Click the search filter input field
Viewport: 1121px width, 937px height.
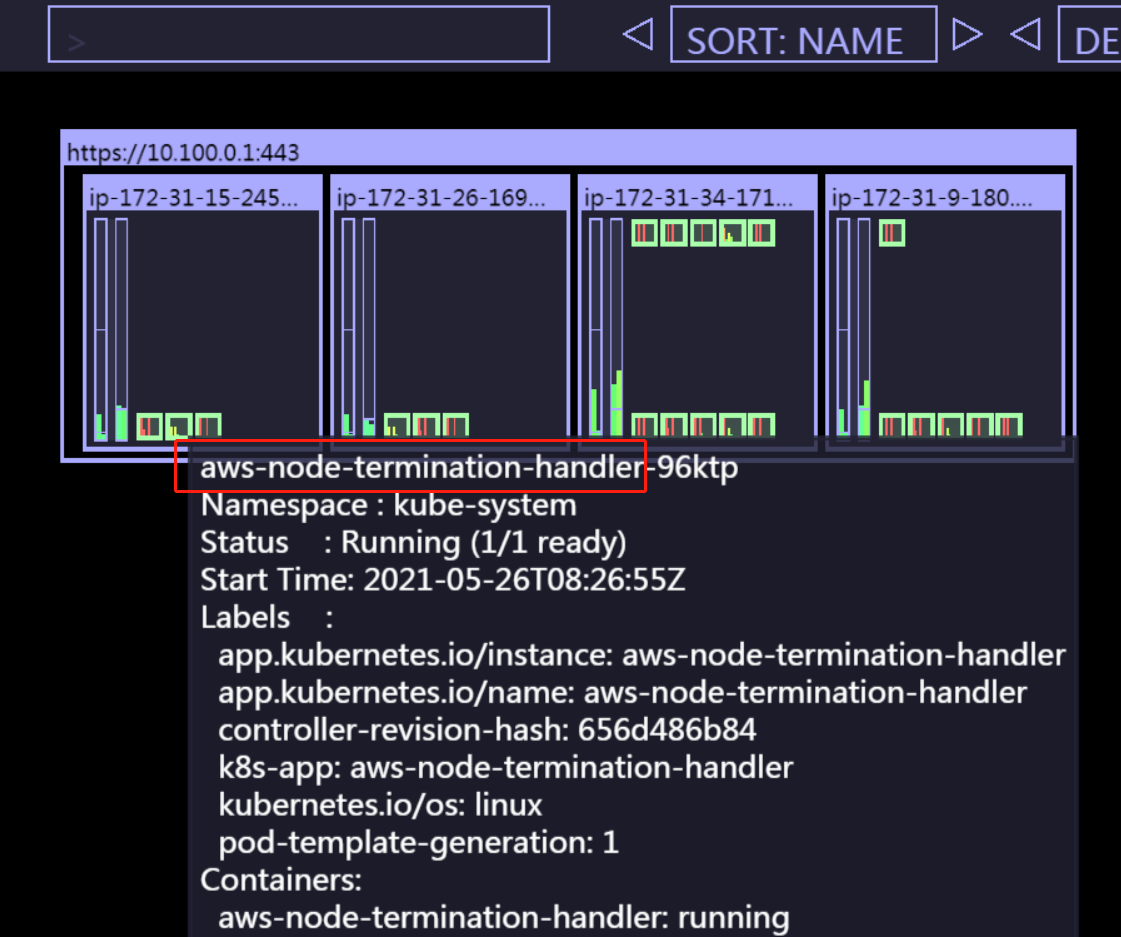299,34
